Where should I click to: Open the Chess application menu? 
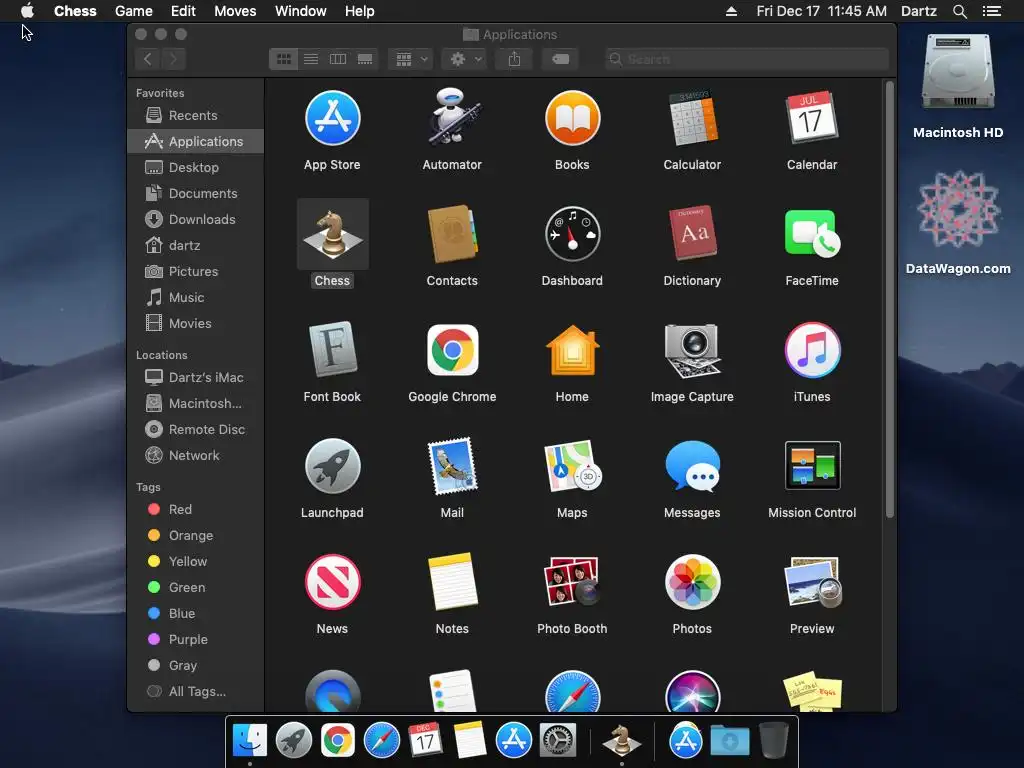[75, 11]
